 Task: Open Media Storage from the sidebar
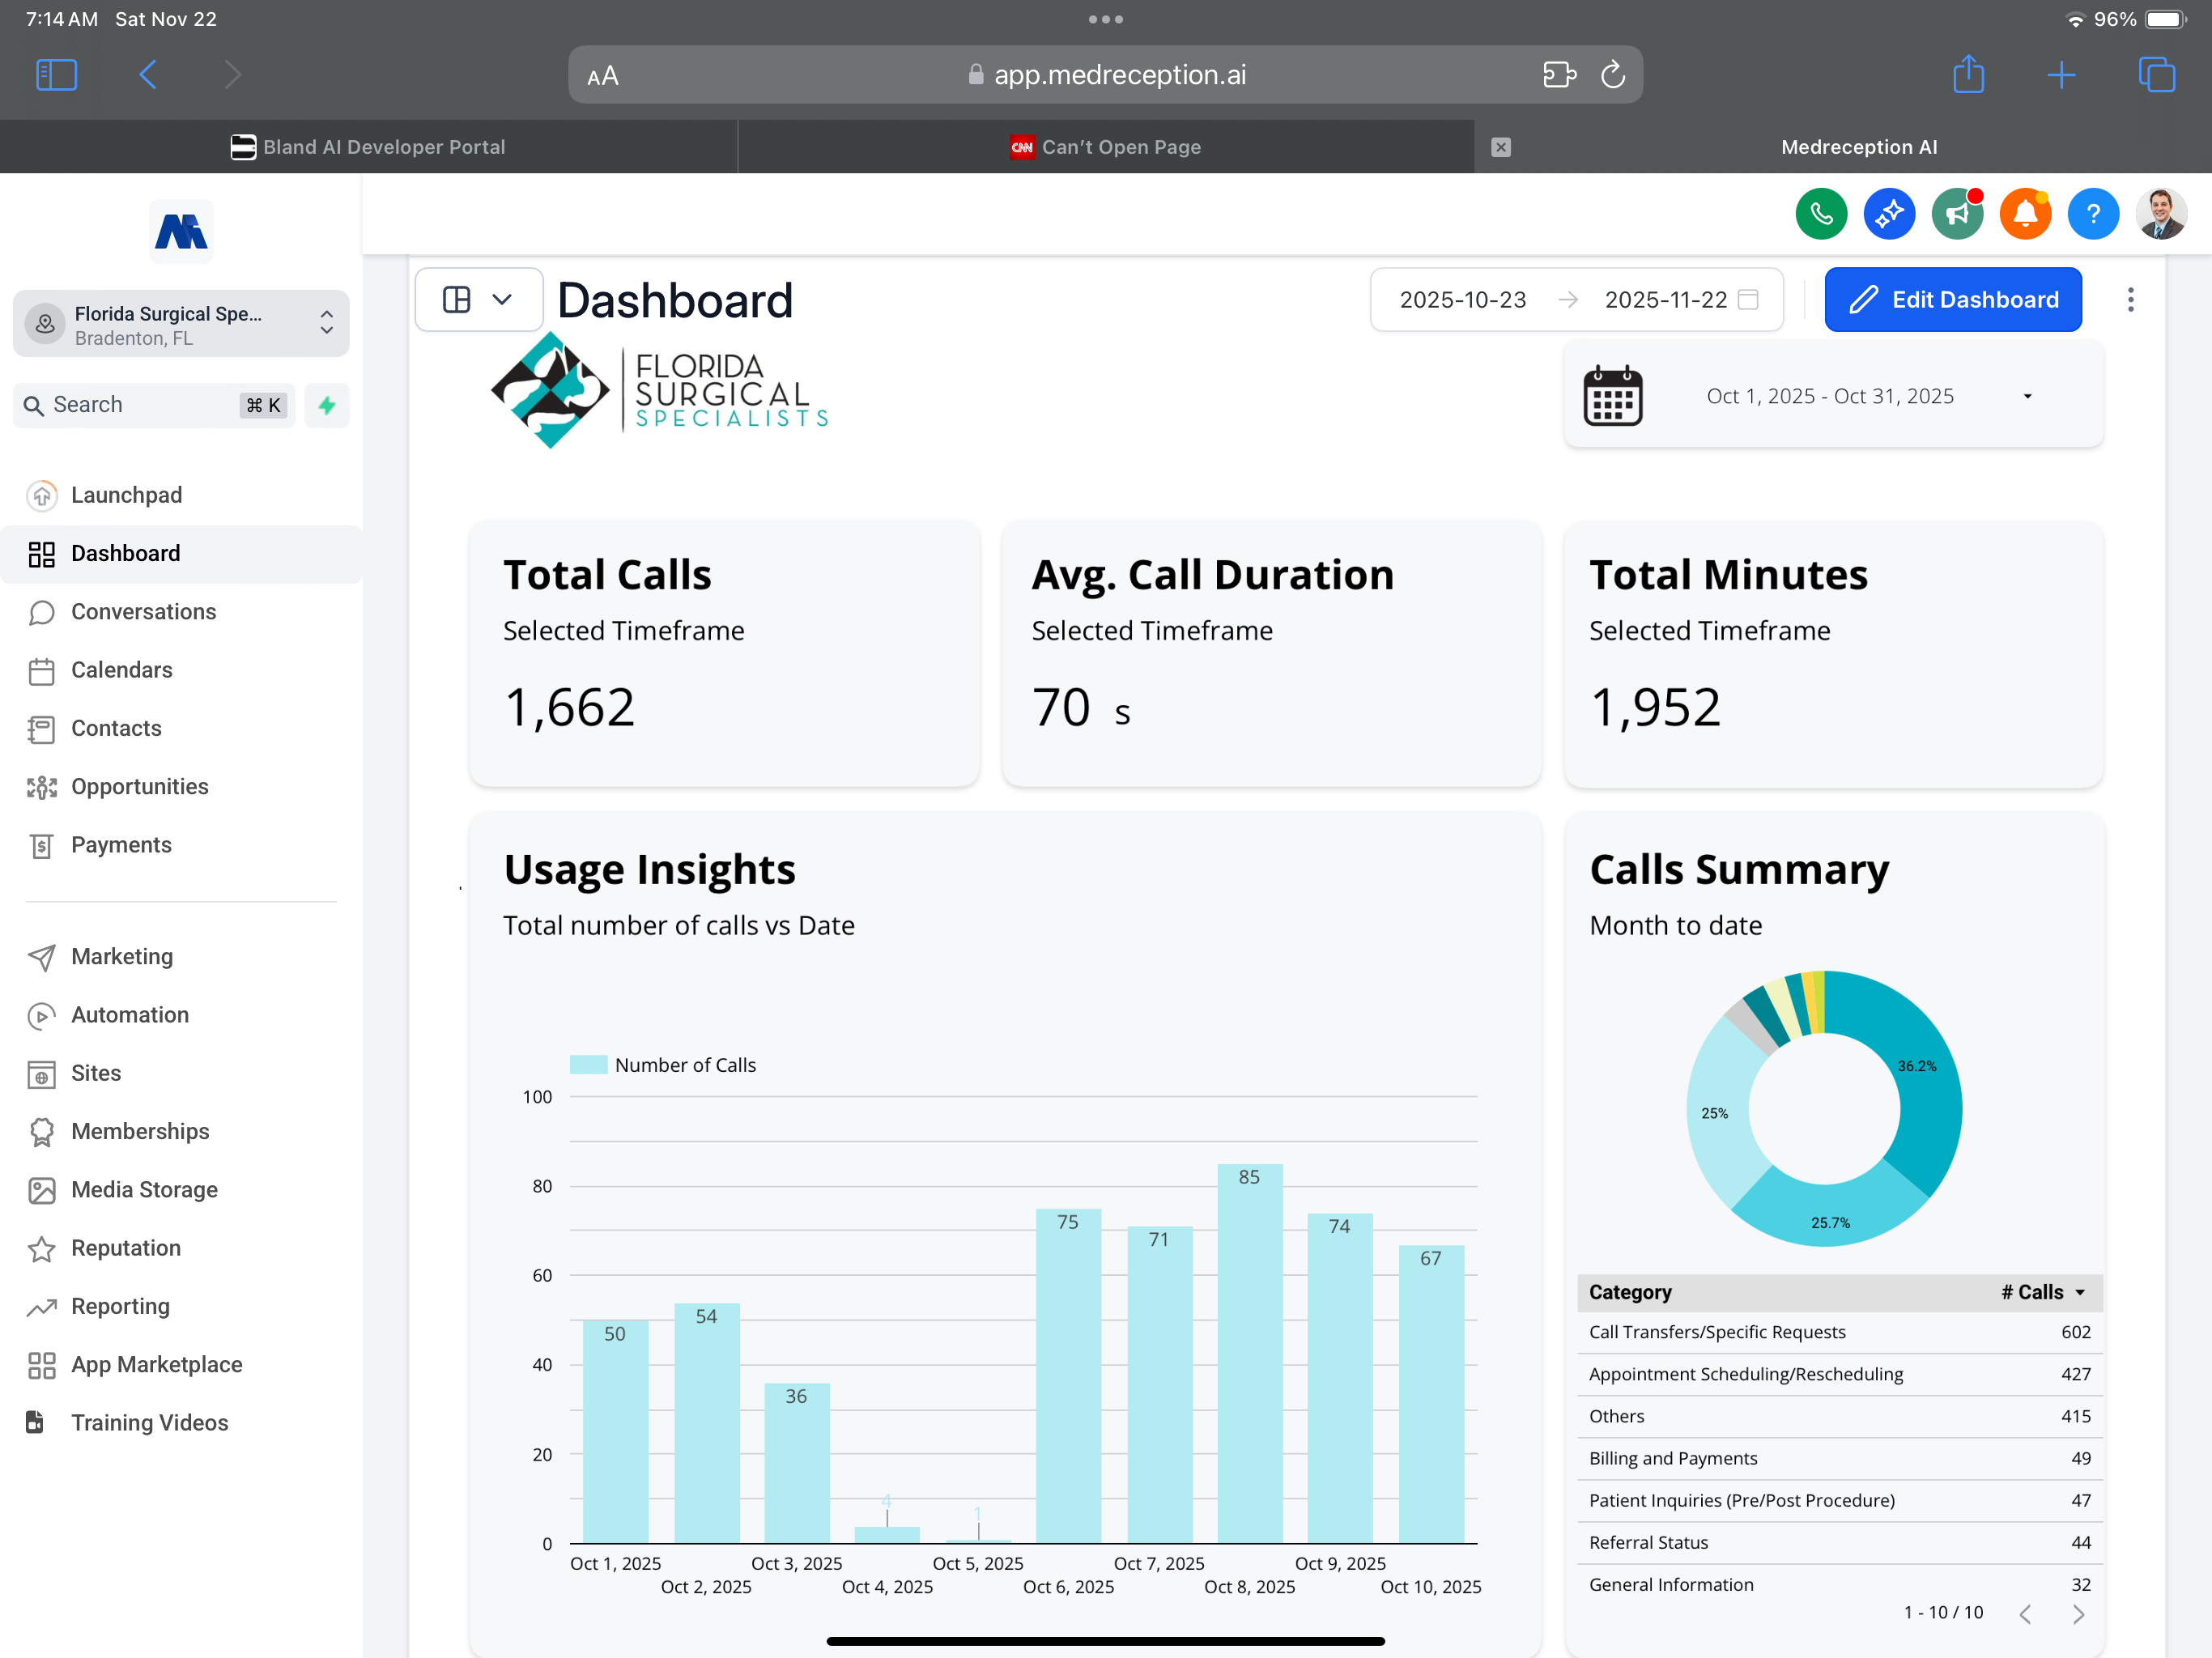pos(181,1190)
